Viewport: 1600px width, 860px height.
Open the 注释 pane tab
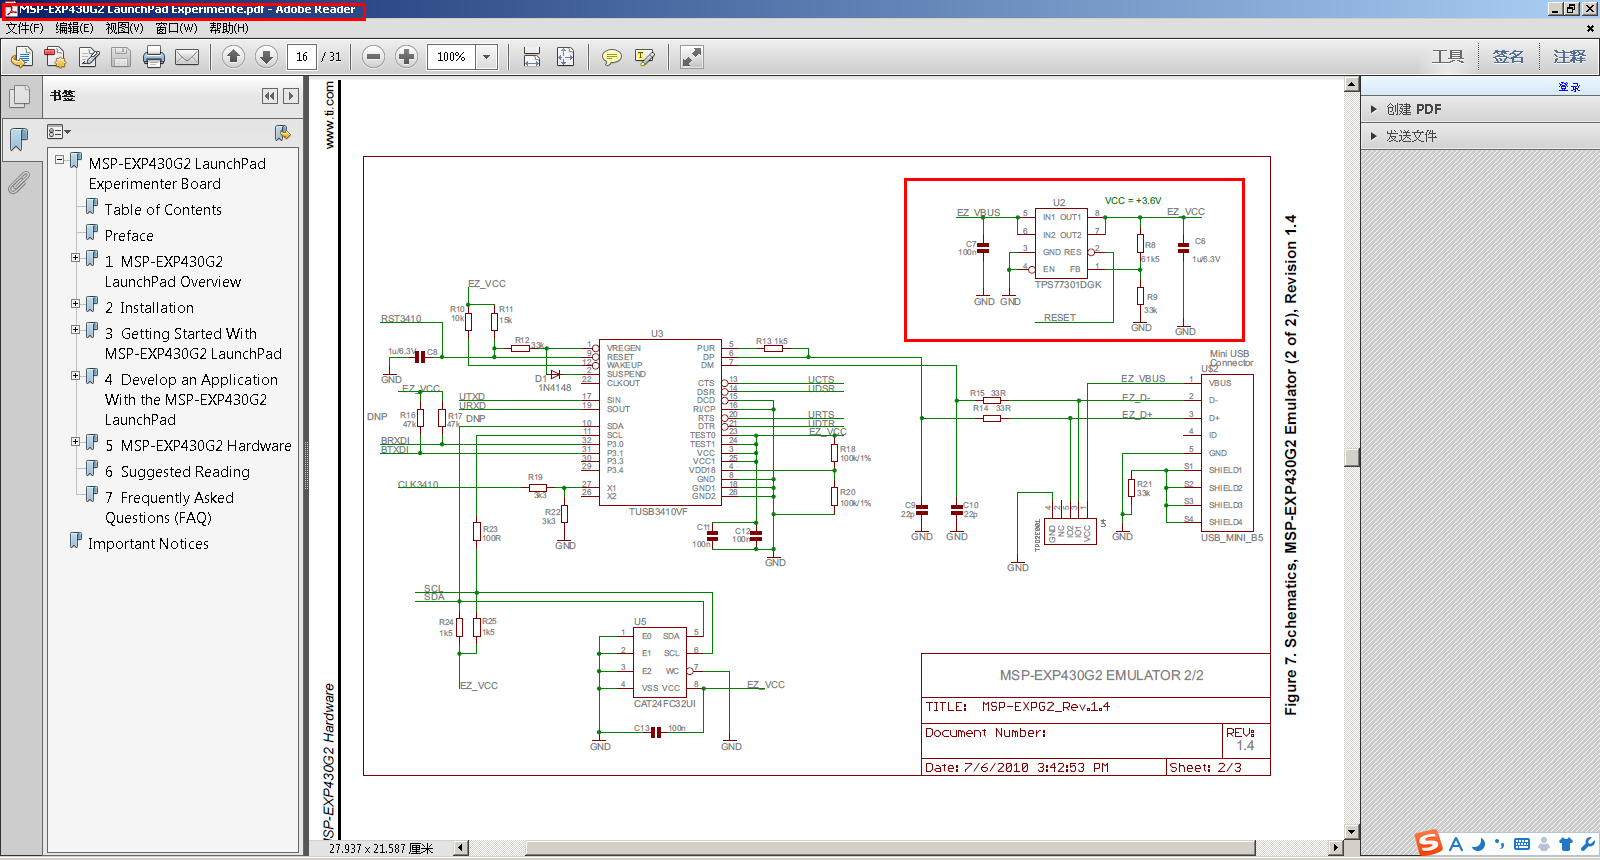pyautogui.click(x=1569, y=57)
